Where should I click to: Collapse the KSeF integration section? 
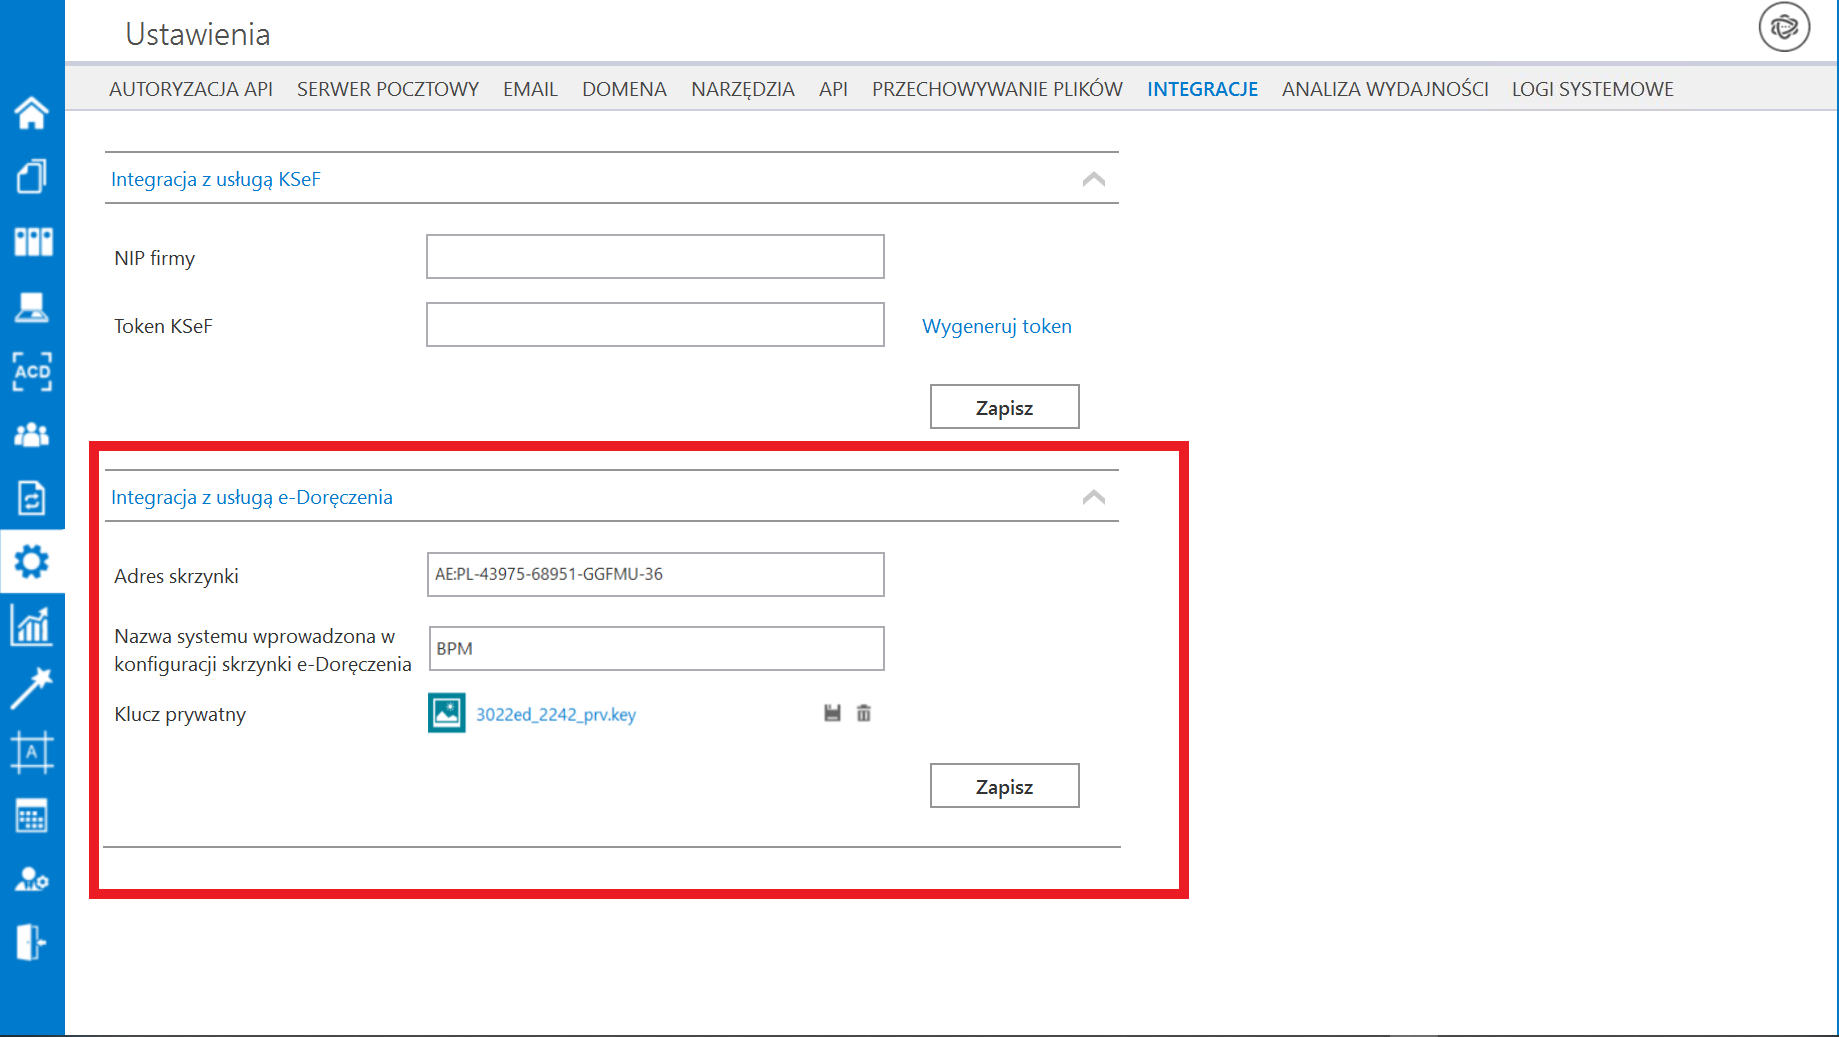coord(1093,180)
